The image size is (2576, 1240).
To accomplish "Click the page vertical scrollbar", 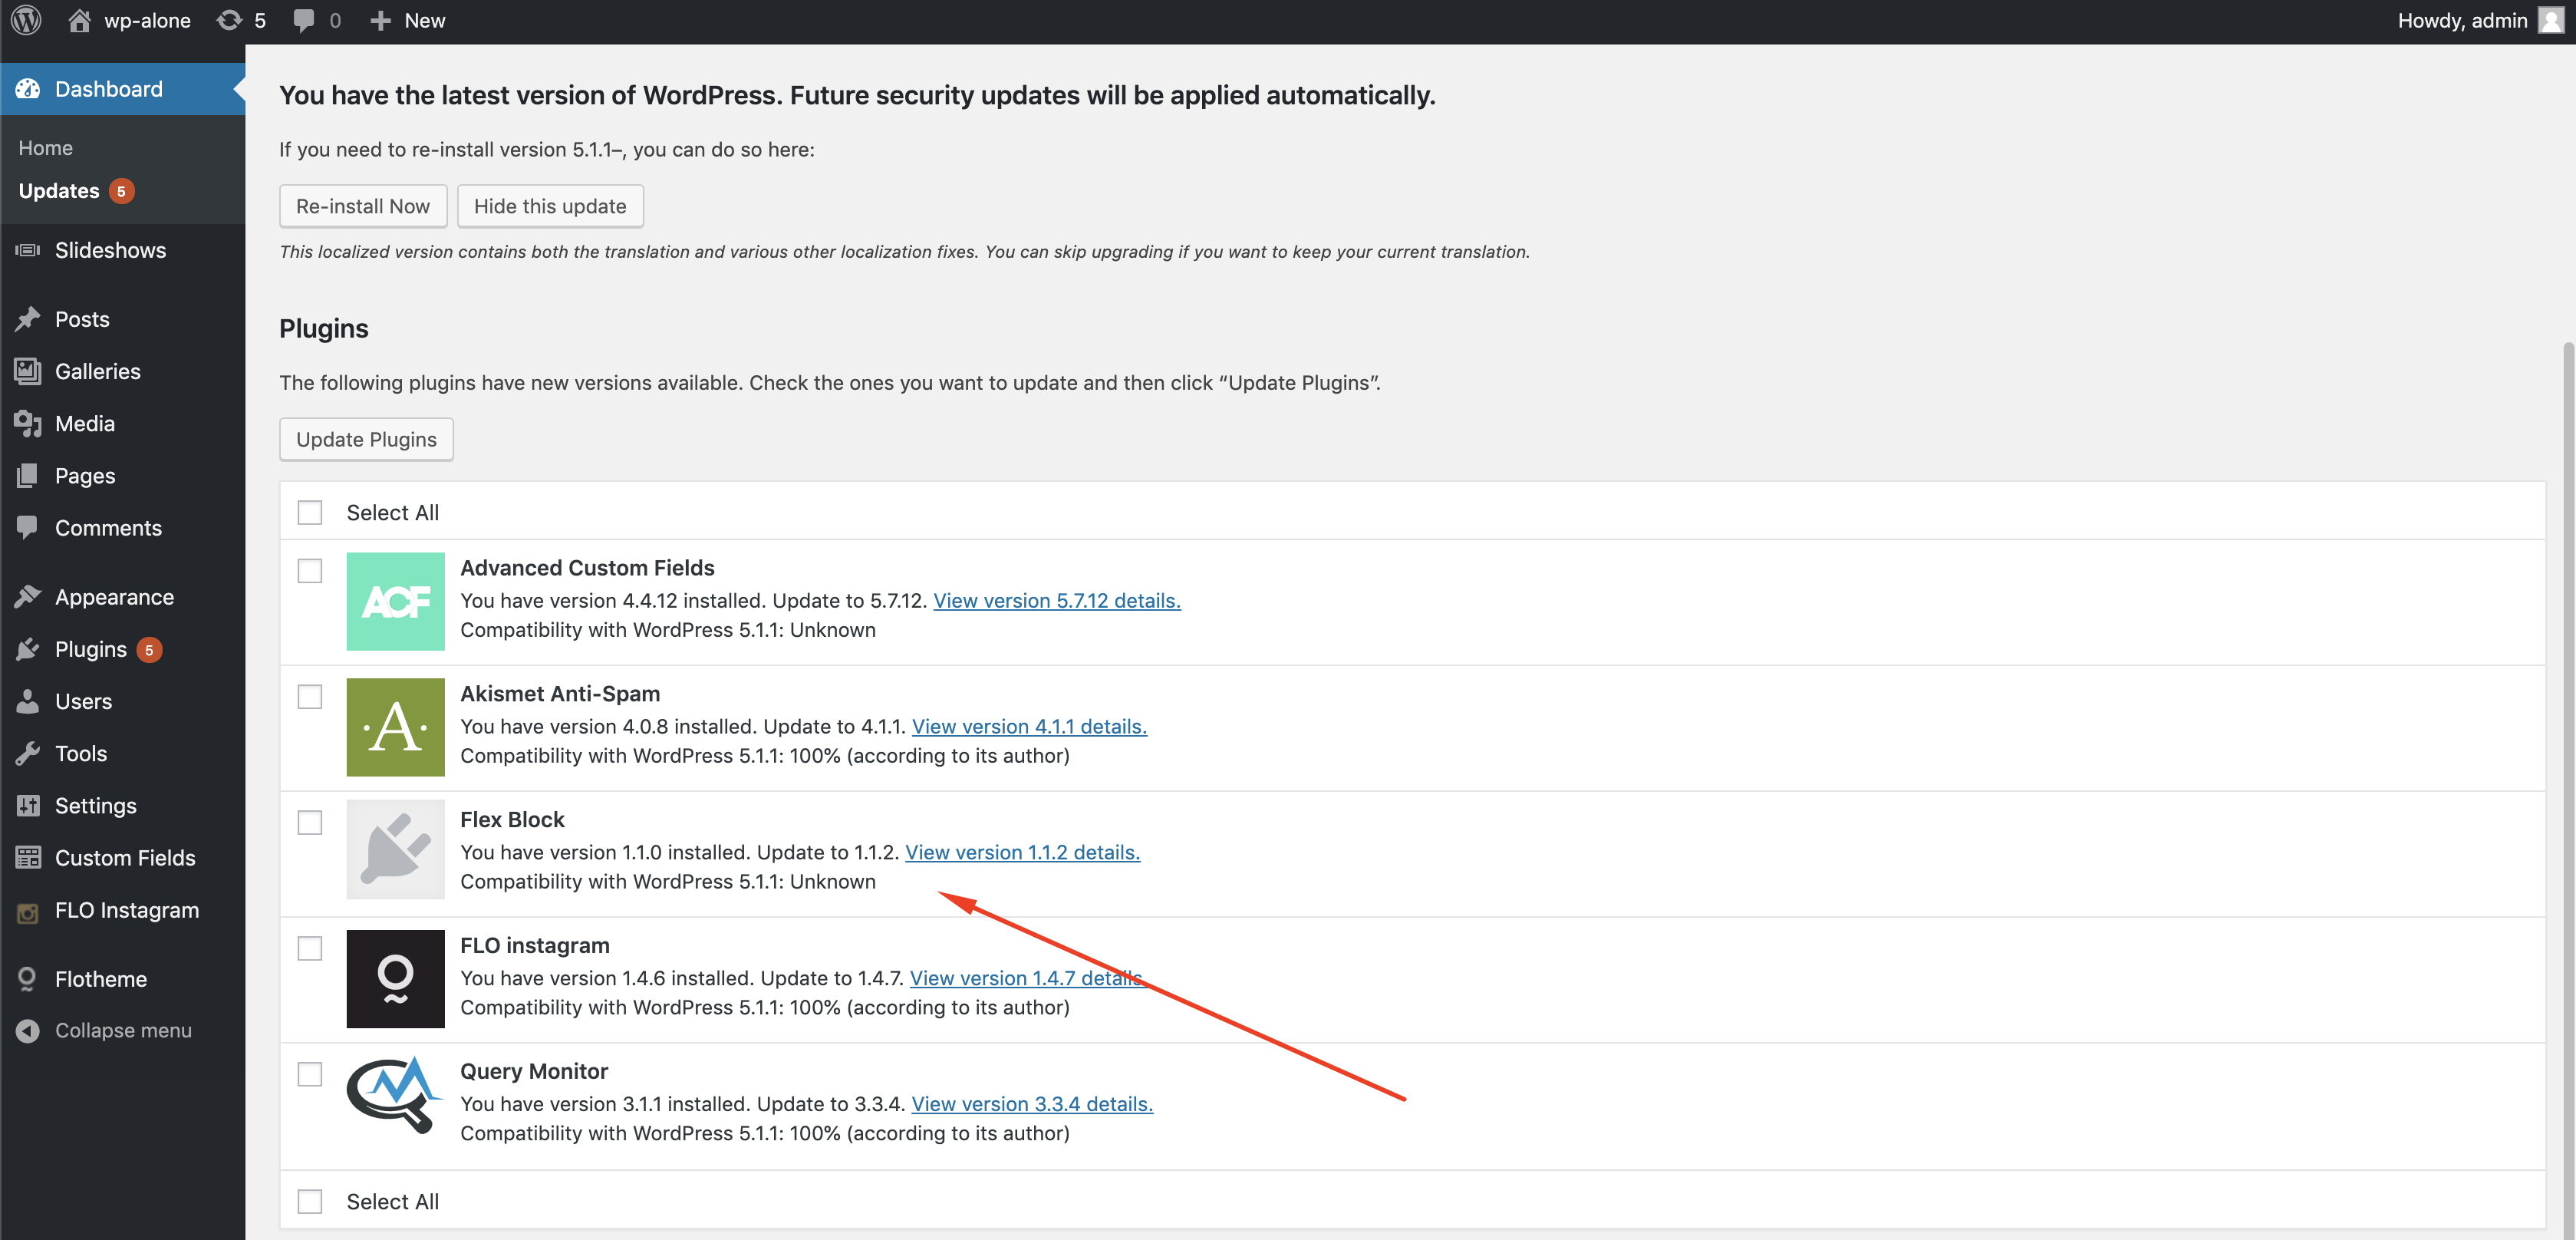I will (x=2568, y=790).
